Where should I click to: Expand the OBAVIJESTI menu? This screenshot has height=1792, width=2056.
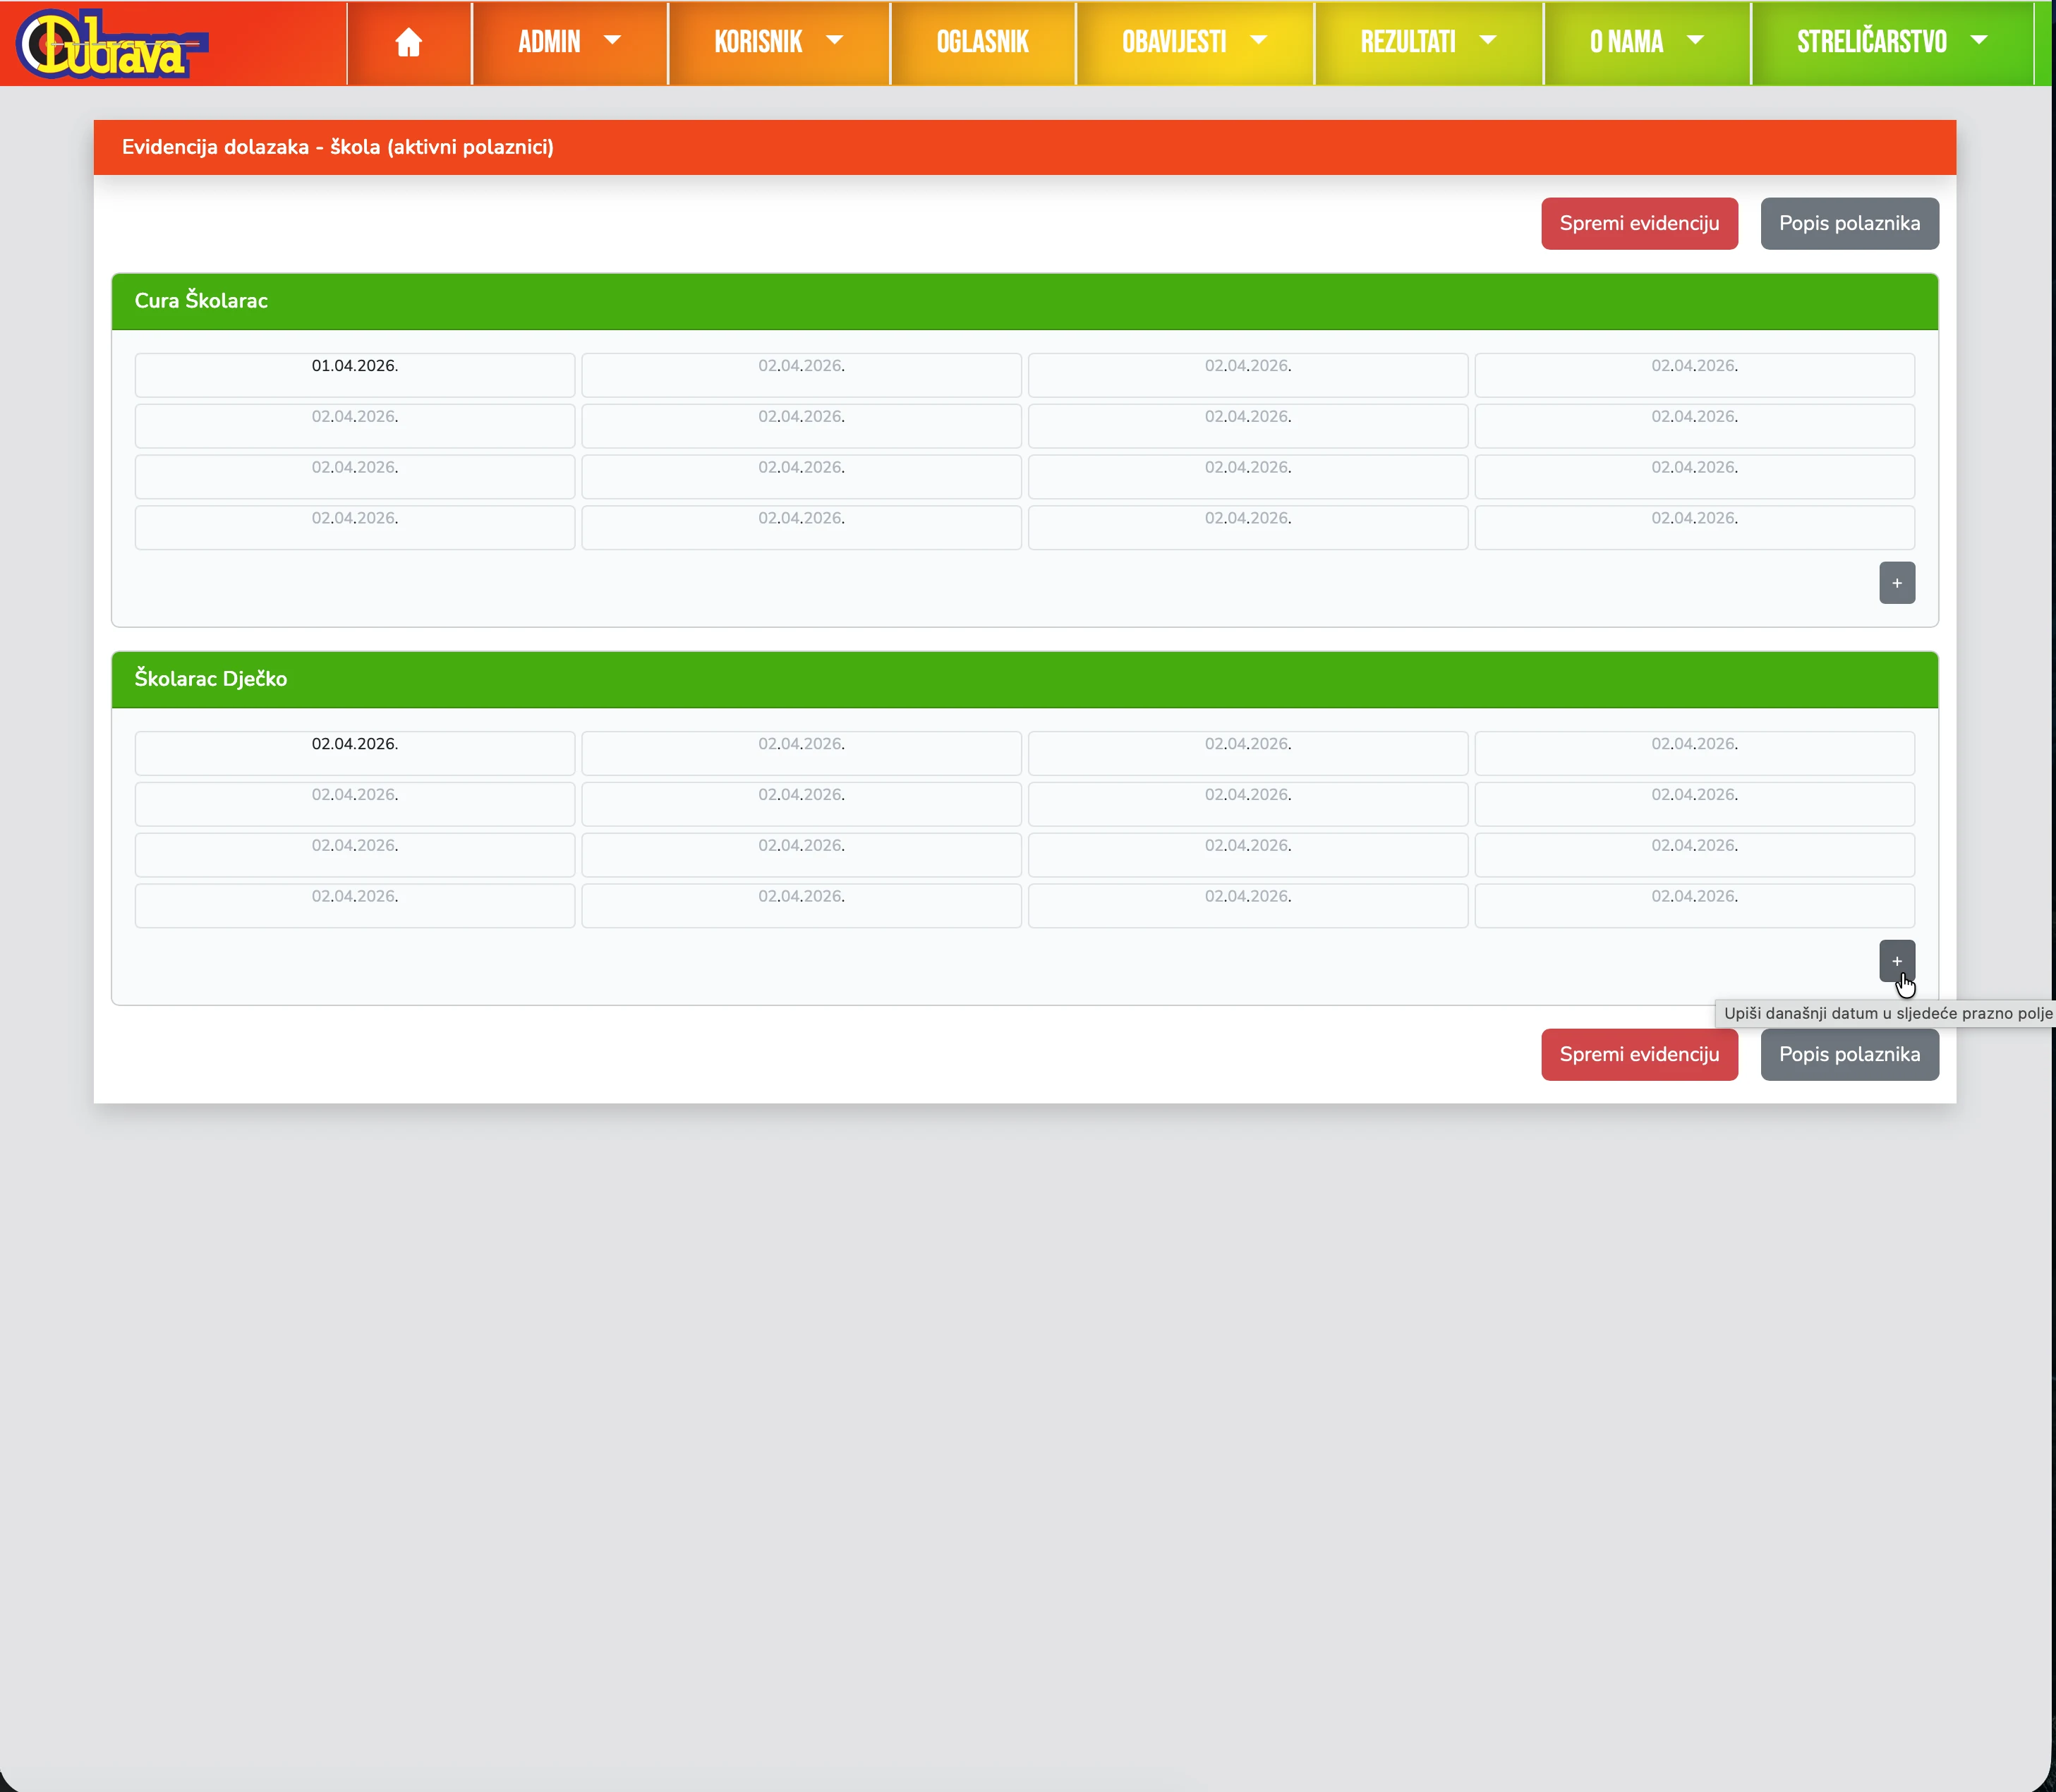[x=1194, y=42]
